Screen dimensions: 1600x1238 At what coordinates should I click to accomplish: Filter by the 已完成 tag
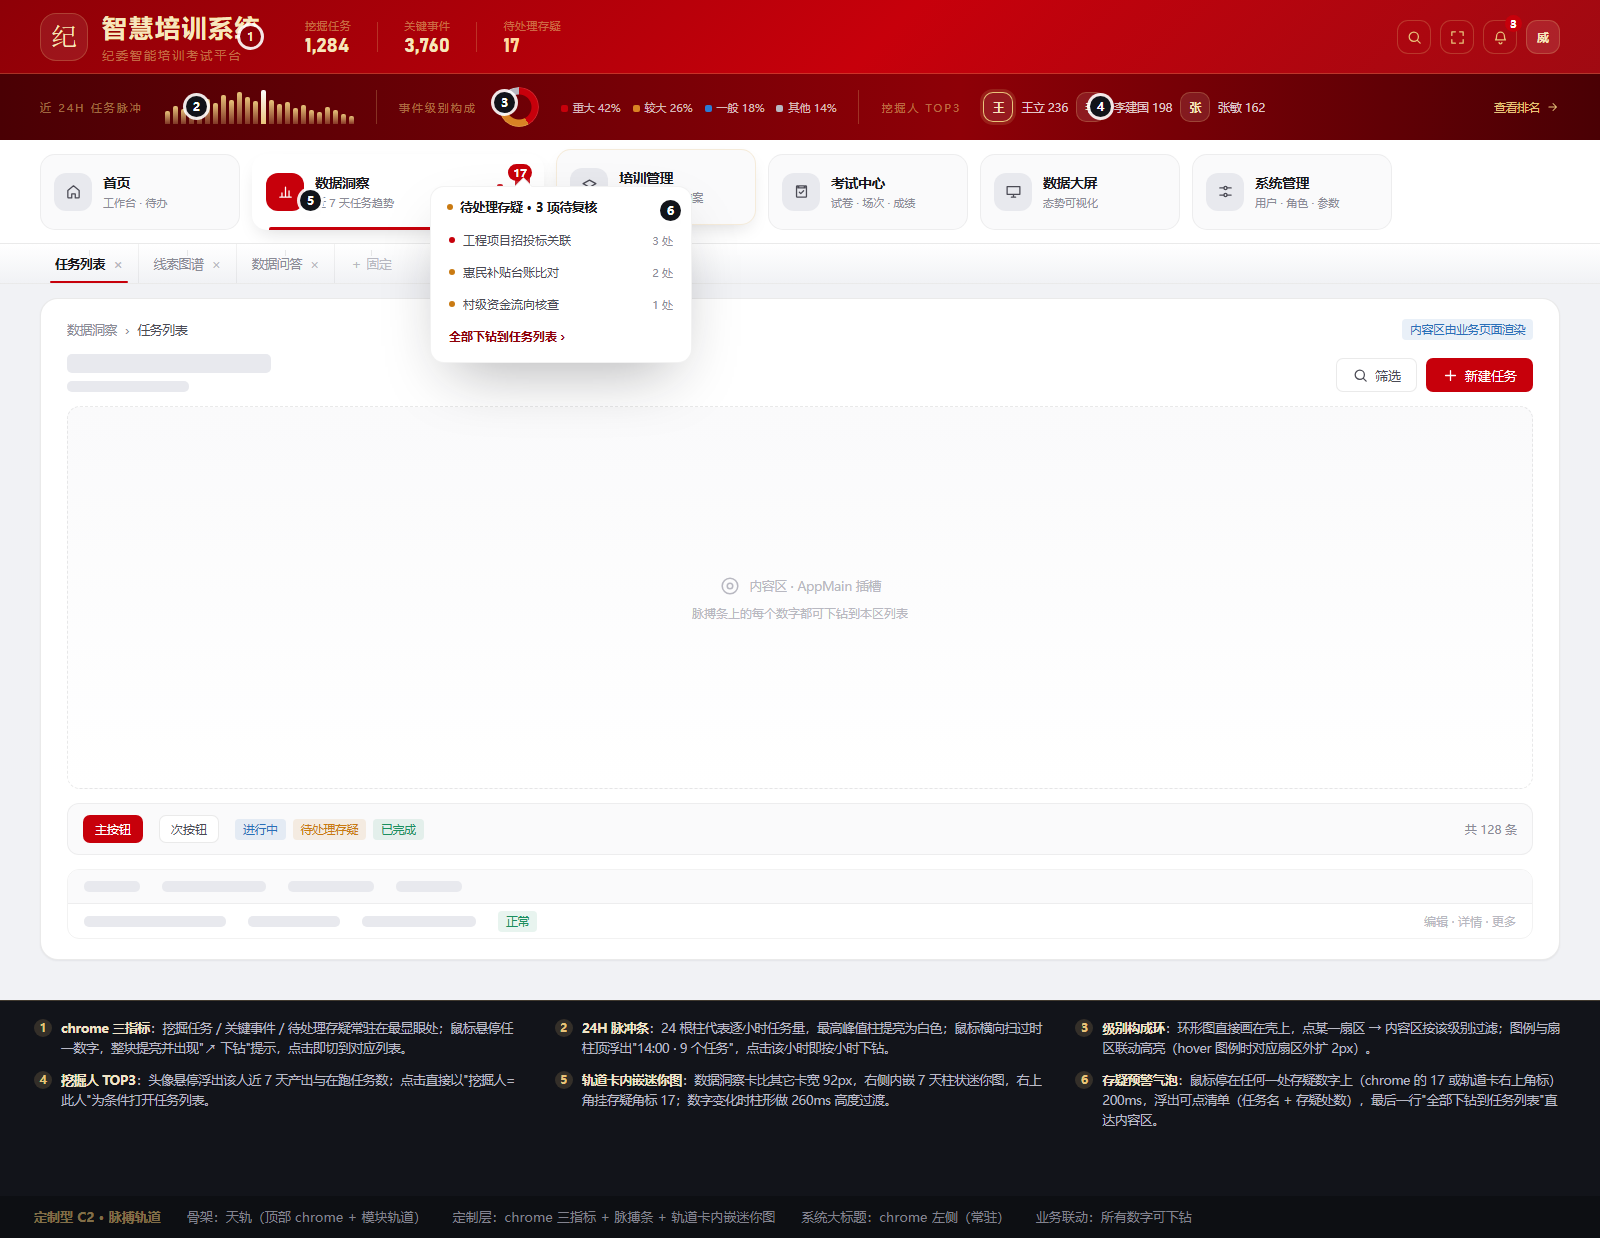(398, 829)
